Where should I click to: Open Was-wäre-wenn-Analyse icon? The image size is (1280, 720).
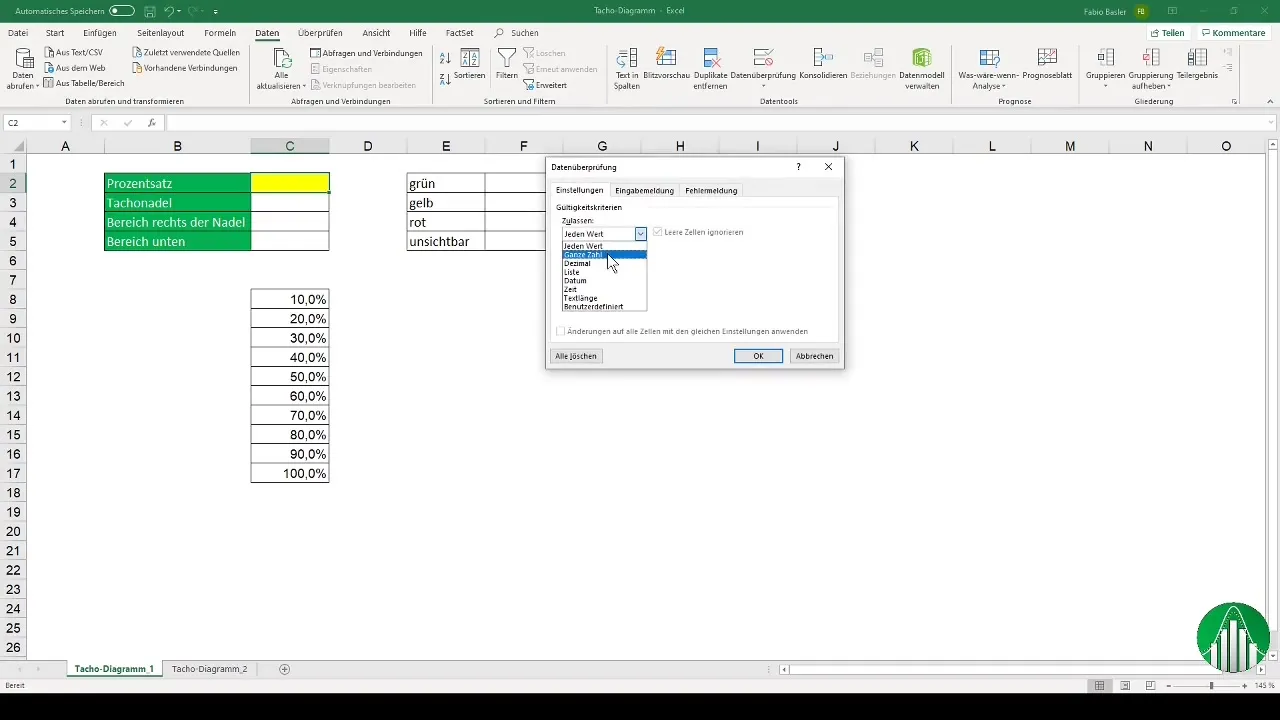pos(989,57)
